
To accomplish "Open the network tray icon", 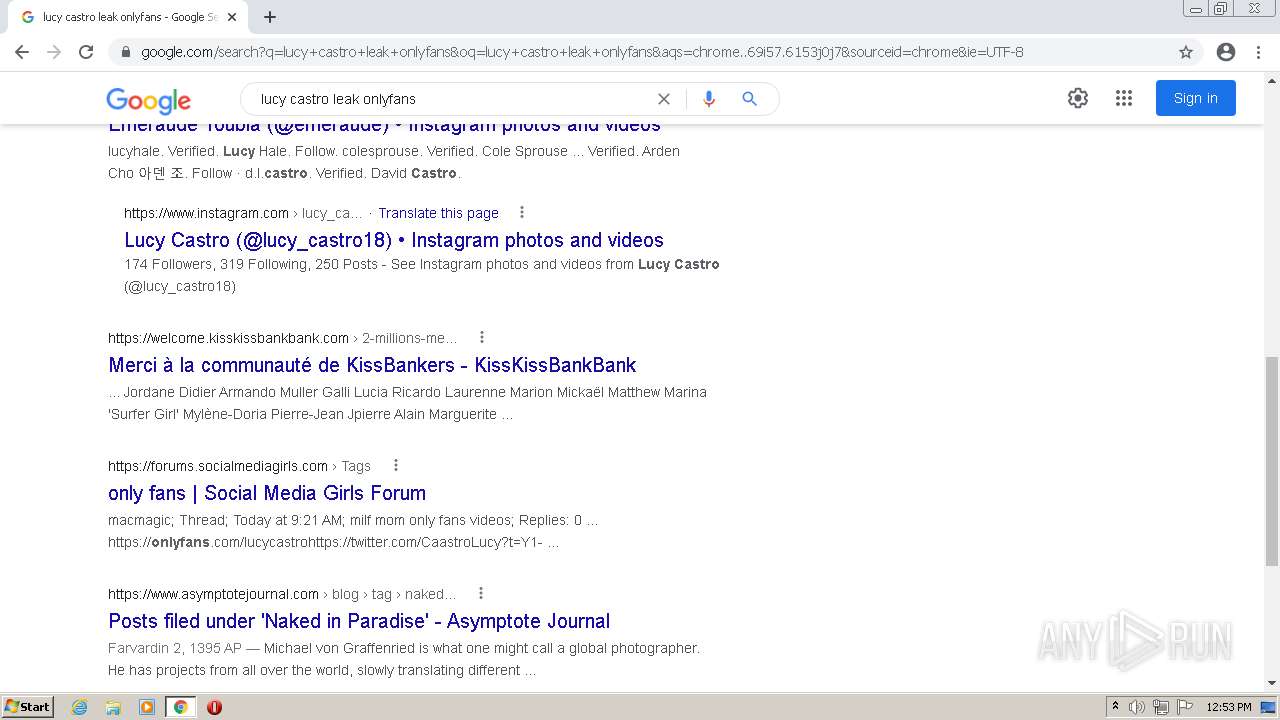I will (x=1161, y=707).
